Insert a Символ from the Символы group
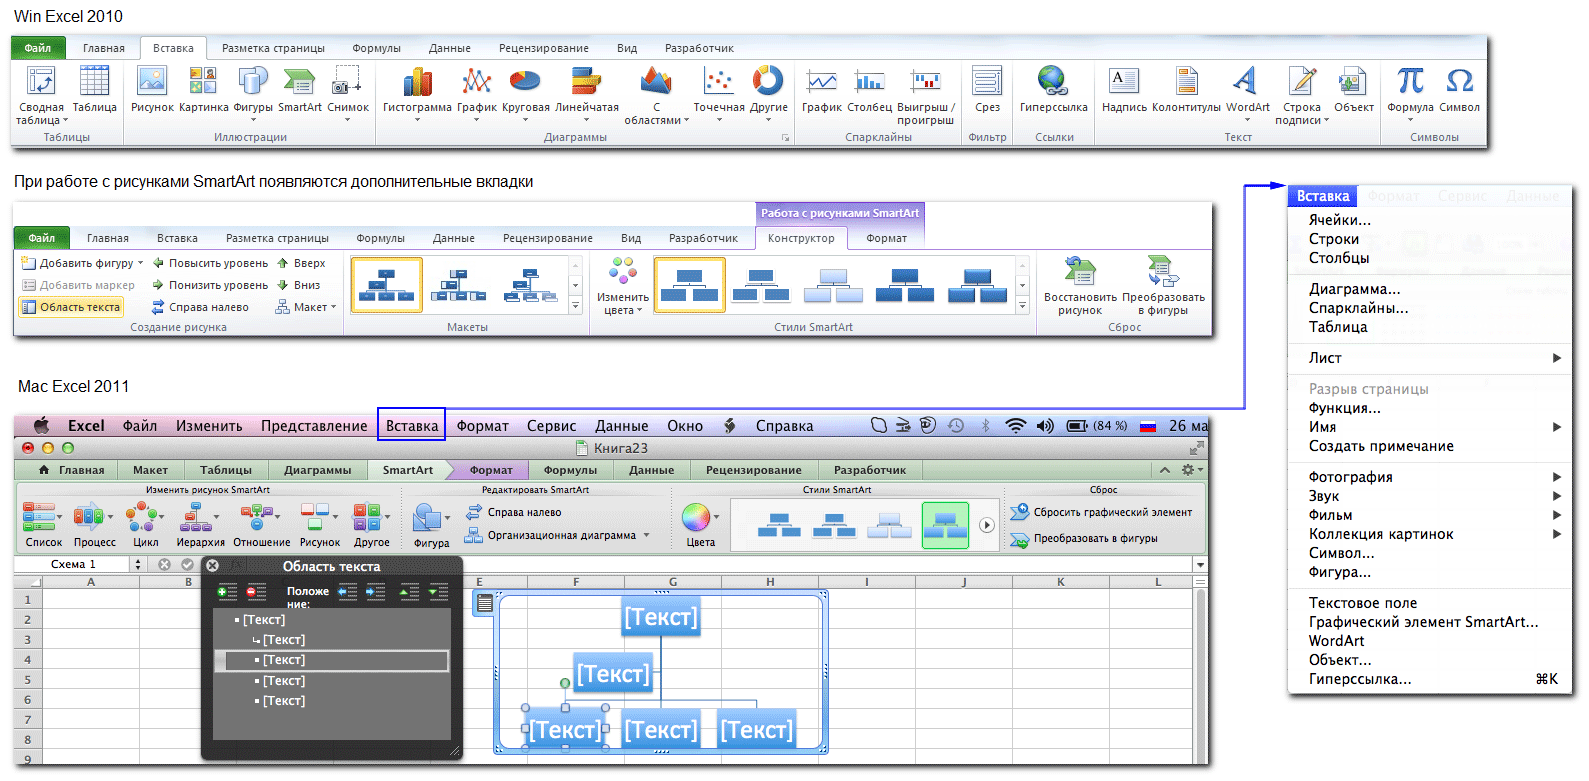 pyautogui.click(x=1460, y=88)
